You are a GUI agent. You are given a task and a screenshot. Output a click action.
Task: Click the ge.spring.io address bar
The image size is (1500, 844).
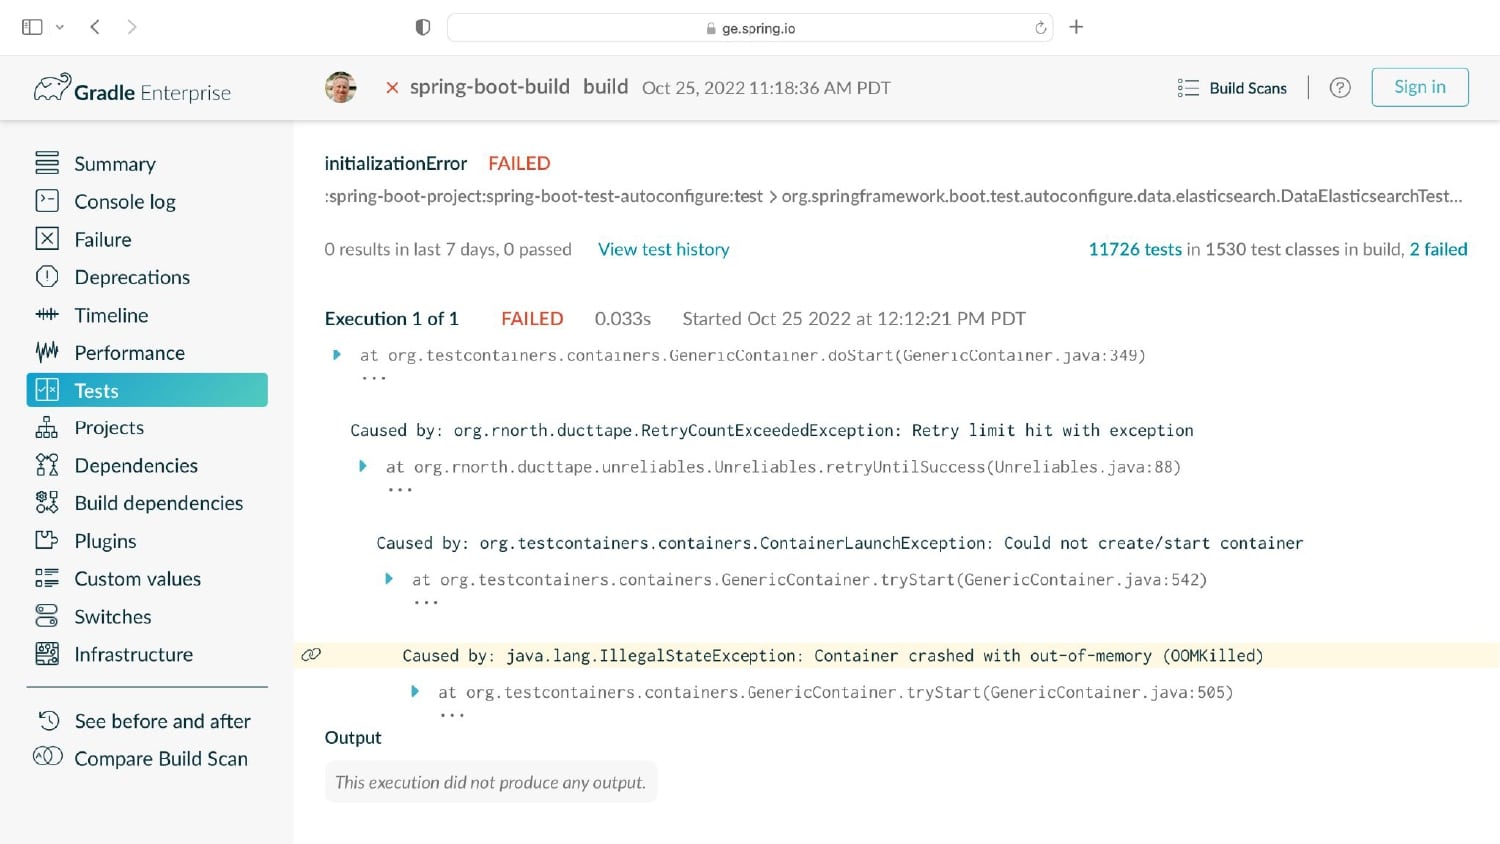pyautogui.click(x=750, y=28)
